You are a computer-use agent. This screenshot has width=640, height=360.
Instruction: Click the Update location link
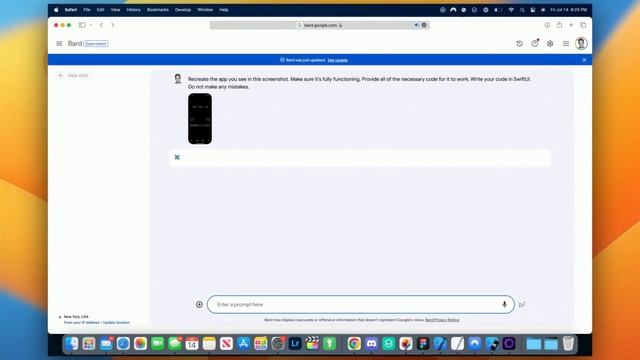pos(116,322)
